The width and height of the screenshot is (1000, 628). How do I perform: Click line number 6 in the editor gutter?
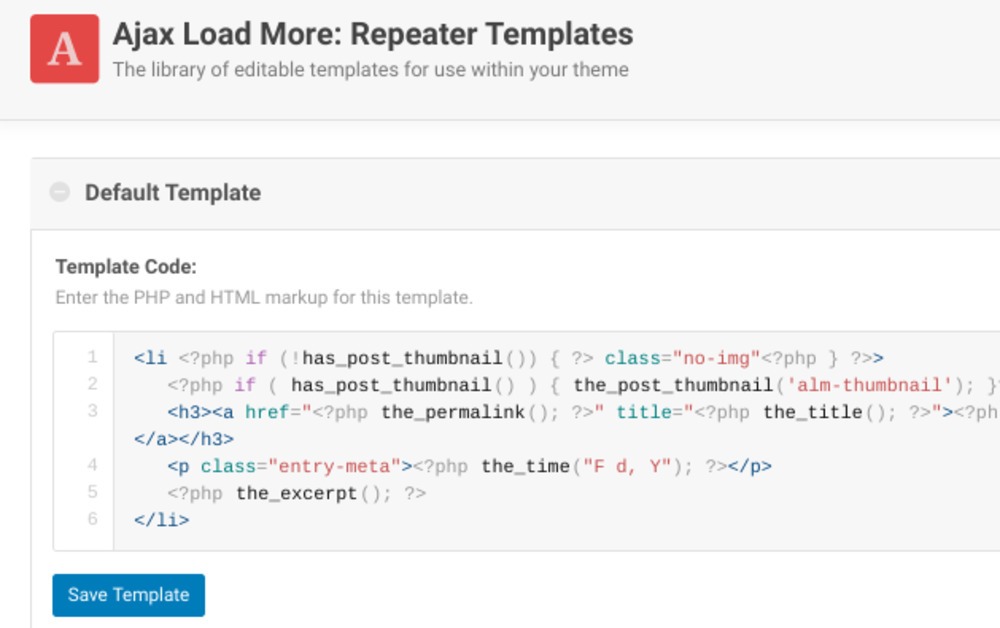pyautogui.click(x=92, y=519)
